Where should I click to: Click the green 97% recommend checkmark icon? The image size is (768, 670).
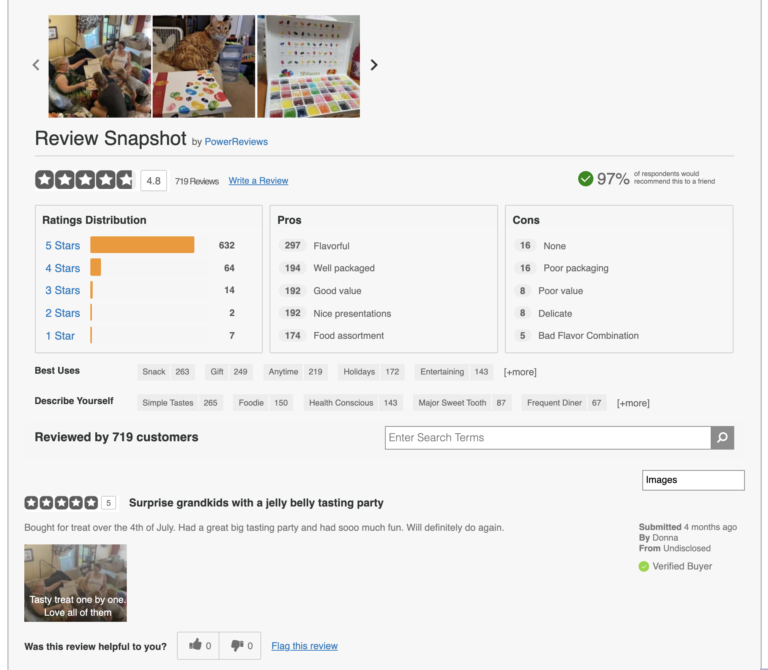pos(585,179)
